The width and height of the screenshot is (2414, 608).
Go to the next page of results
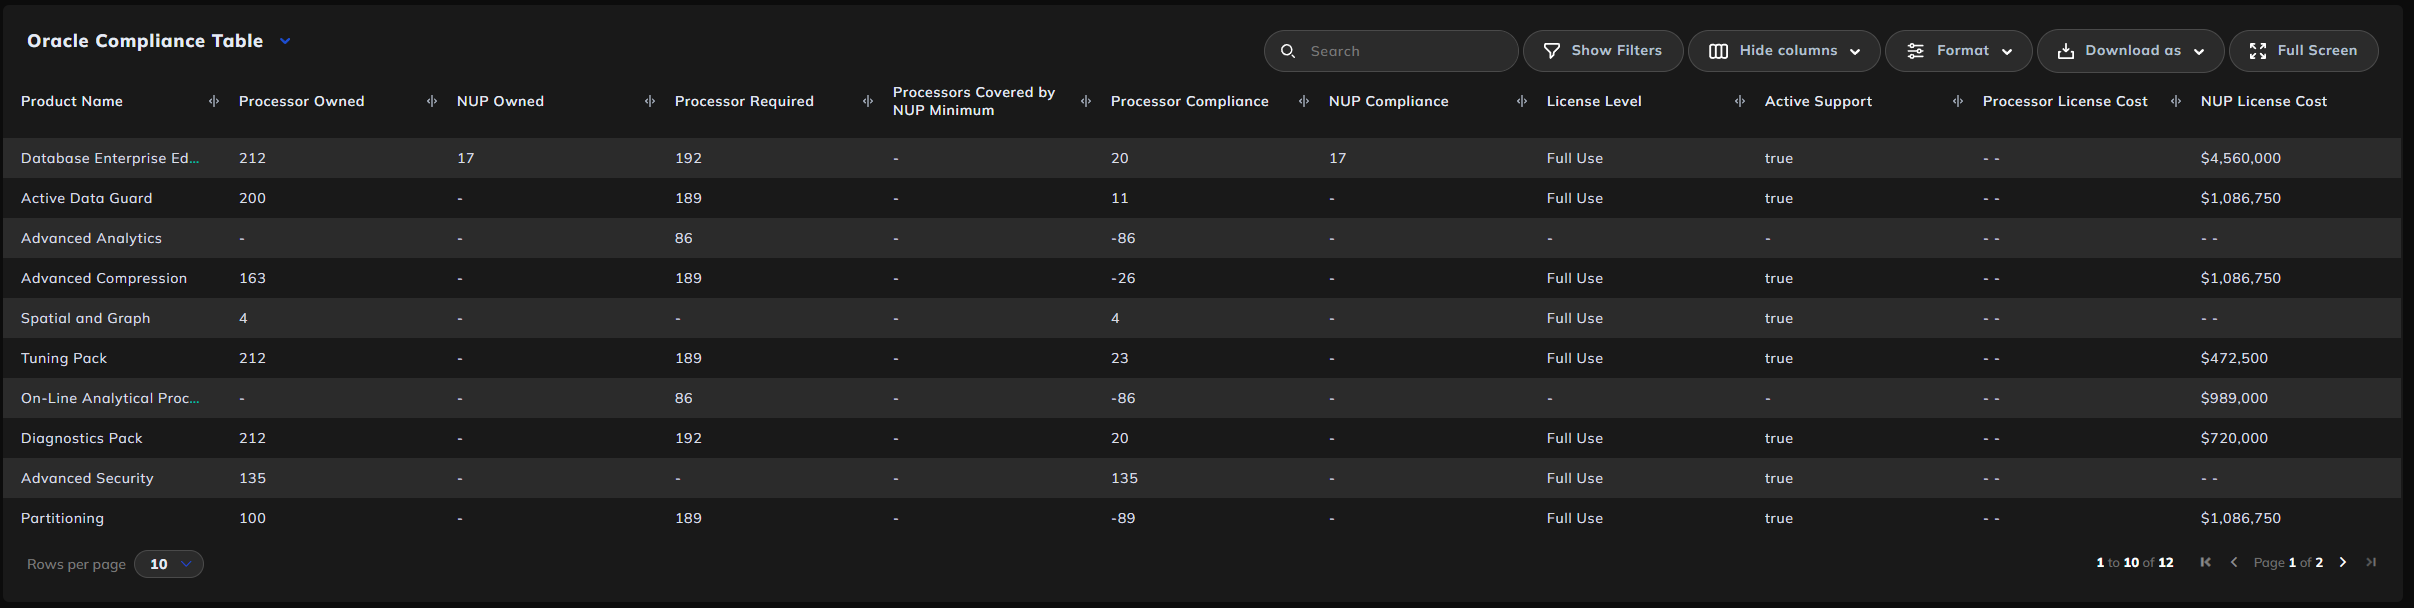[2342, 562]
